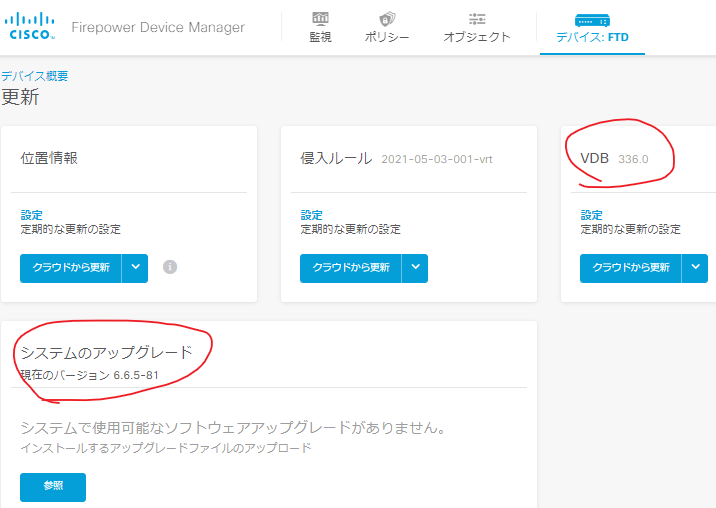Click クラウドから更新 in 位置情報 card
Image resolution: width=716 pixels, height=508 pixels.
(71, 268)
